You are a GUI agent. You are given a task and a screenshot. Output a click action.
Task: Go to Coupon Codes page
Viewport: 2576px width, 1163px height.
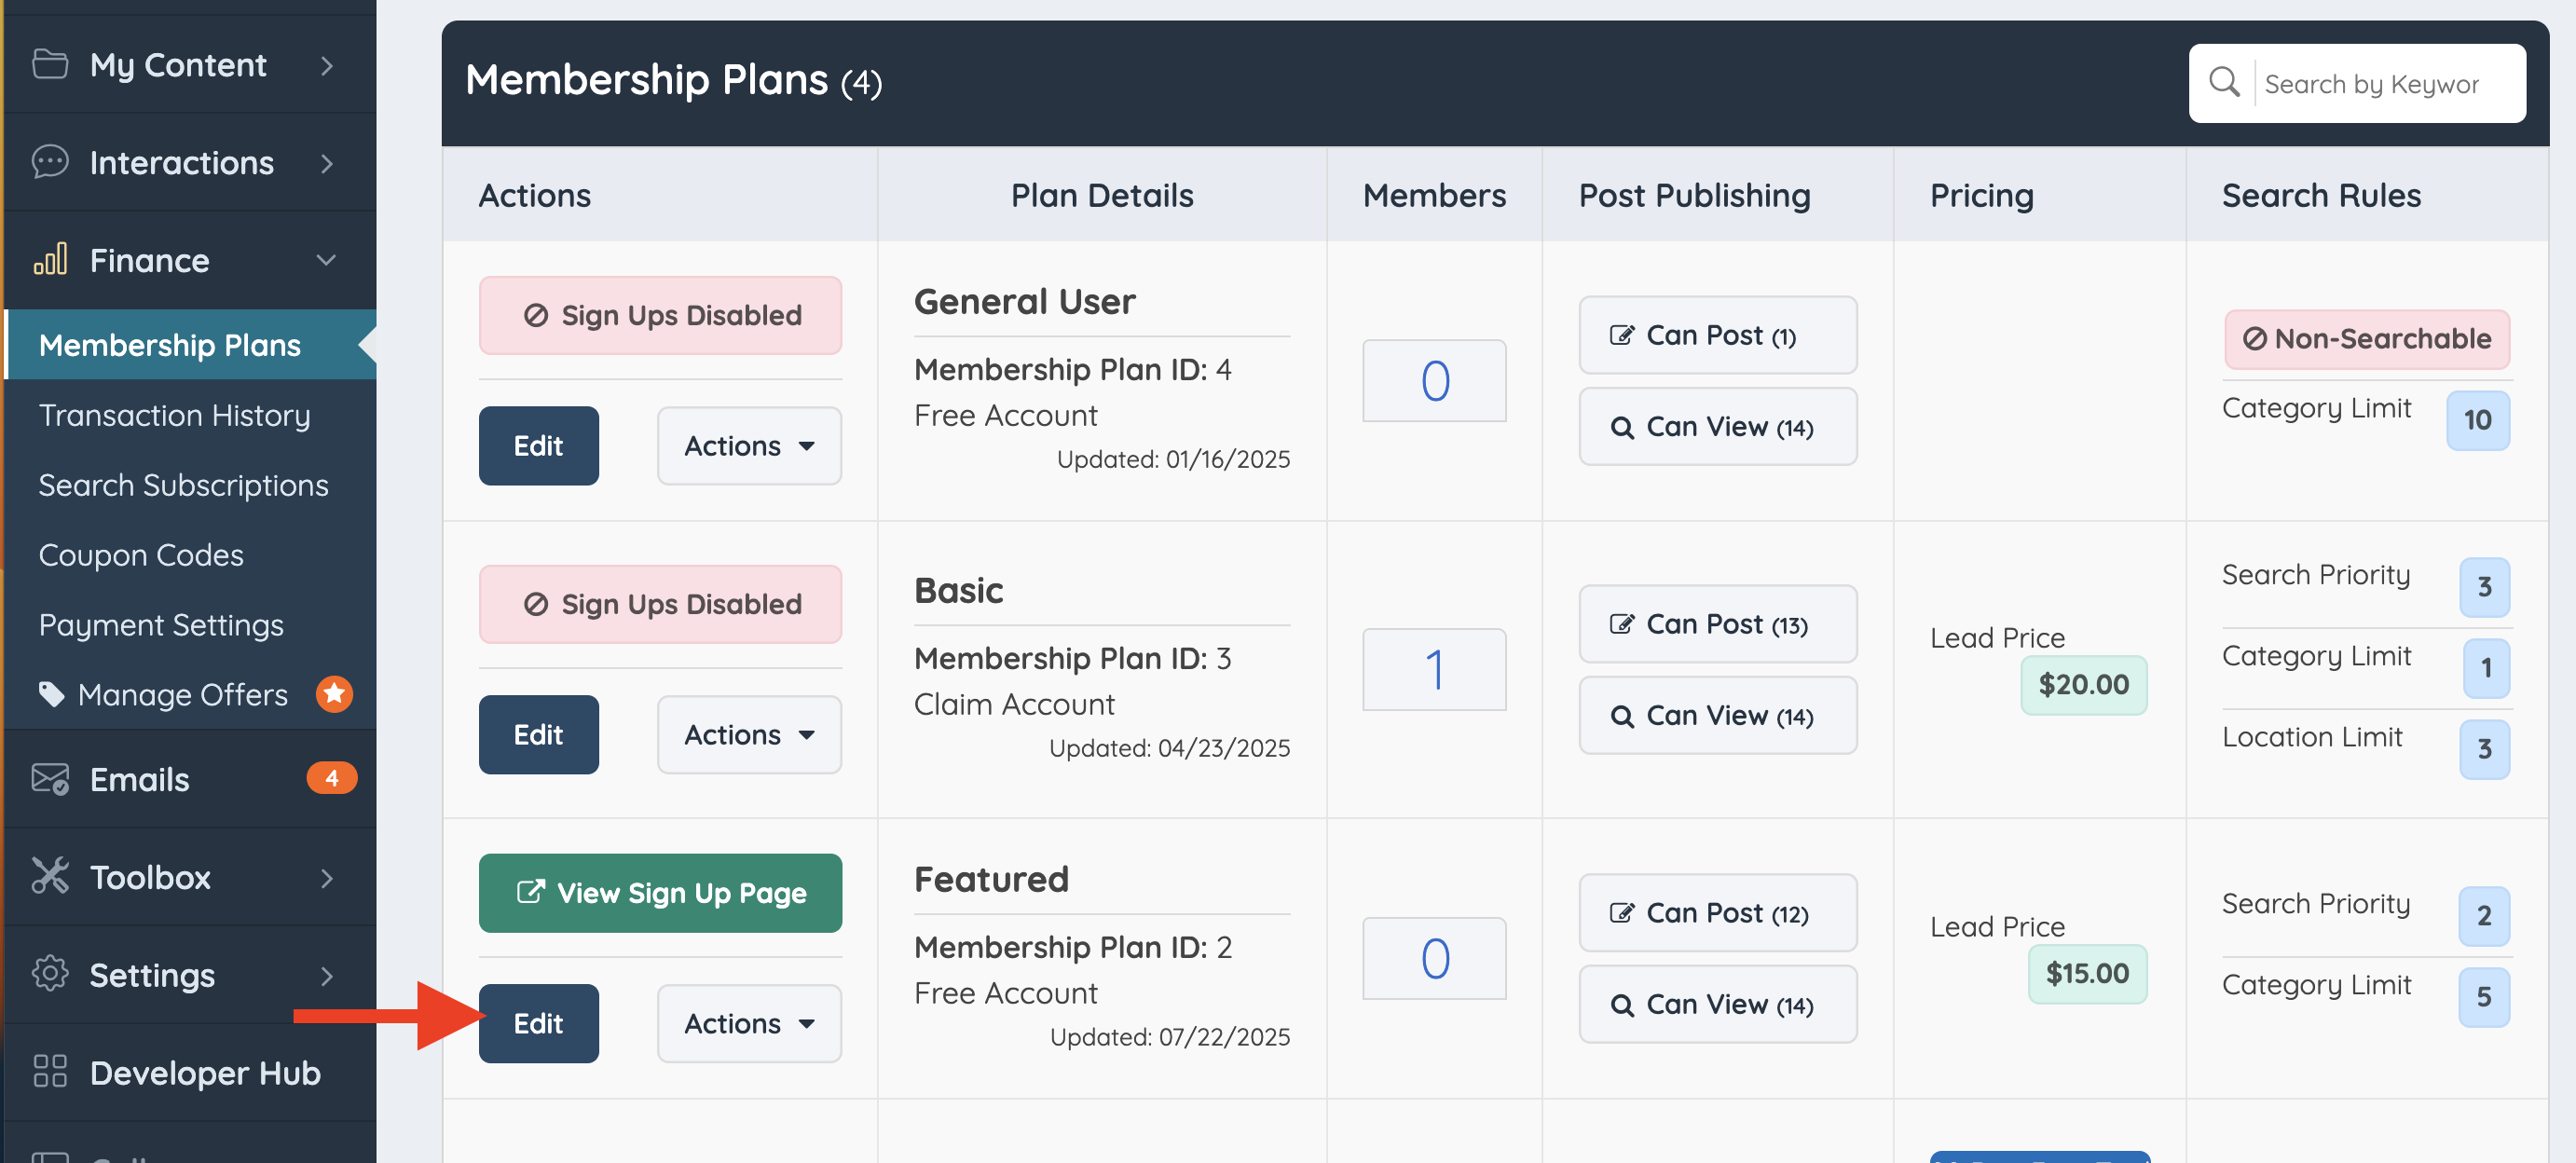141,555
